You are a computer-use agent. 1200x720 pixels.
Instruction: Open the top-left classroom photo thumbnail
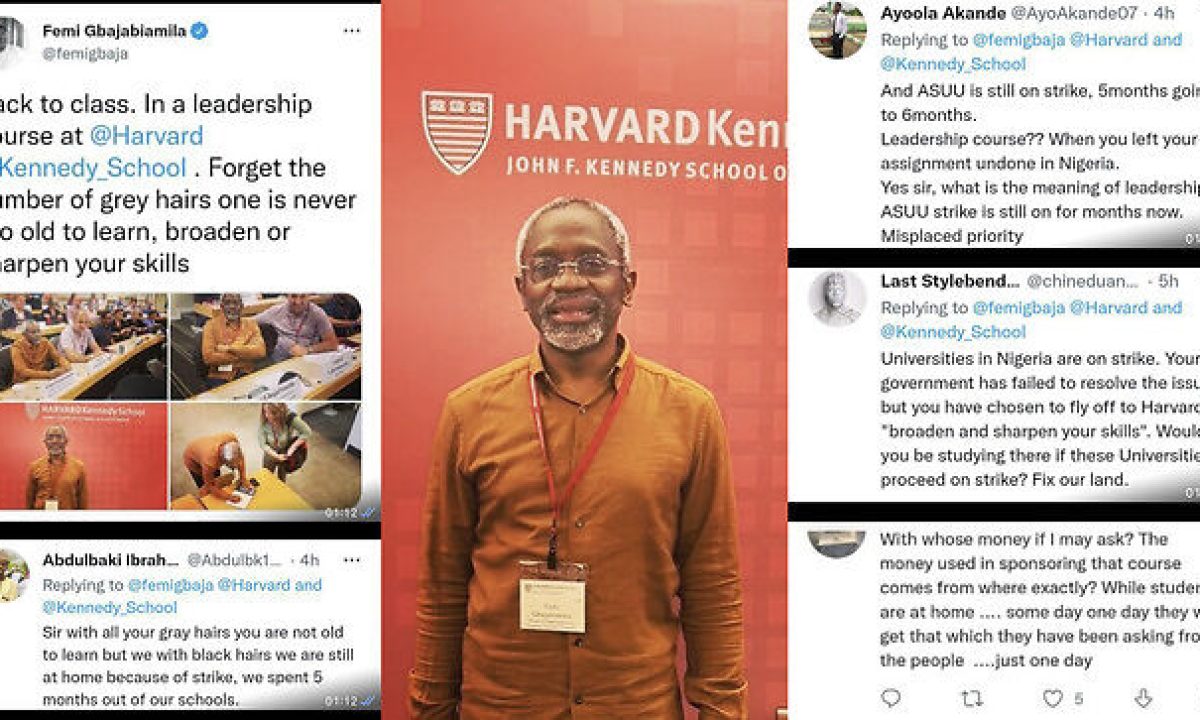click(x=83, y=345)
